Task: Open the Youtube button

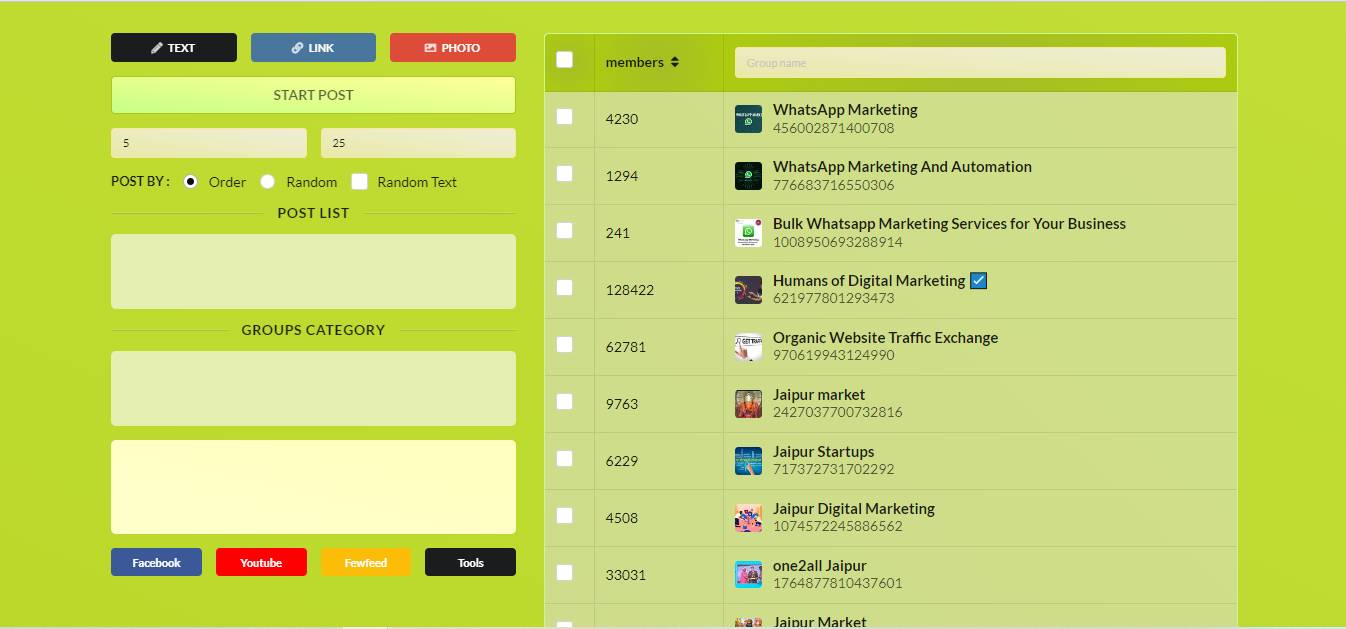Action: 261,562
